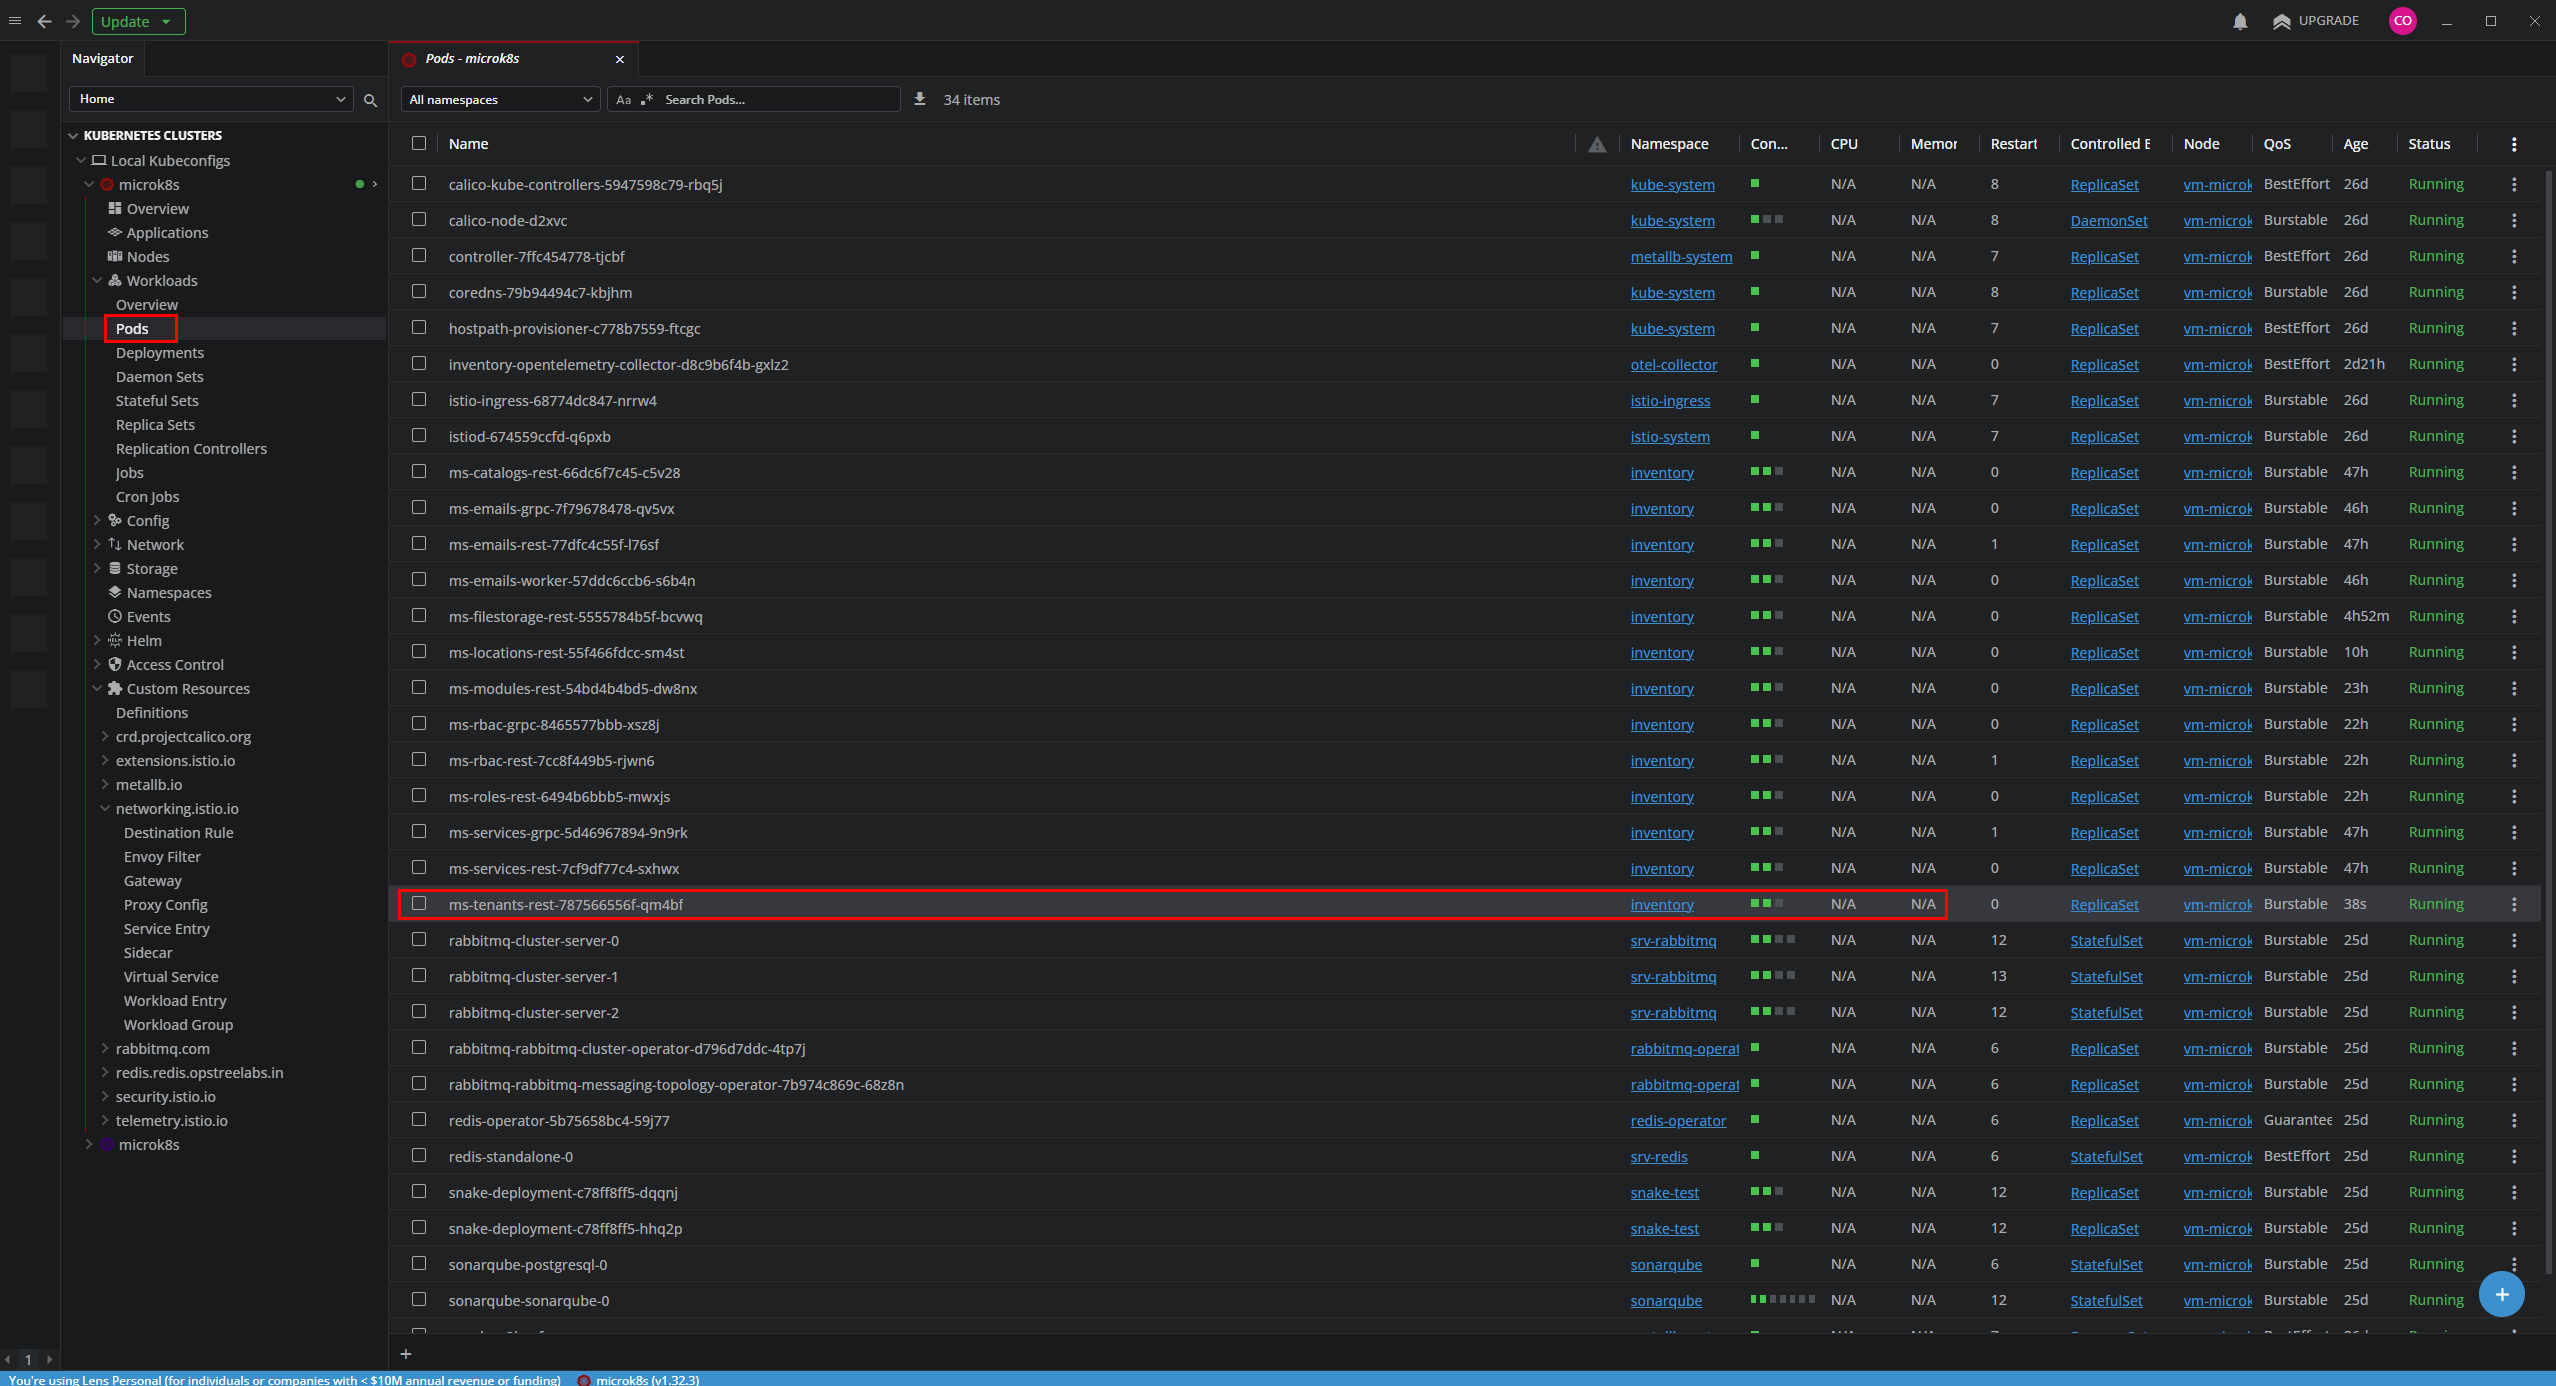Expand the rabbitmq.com resource group
2556x1386 pixels.
(106, 1048)
